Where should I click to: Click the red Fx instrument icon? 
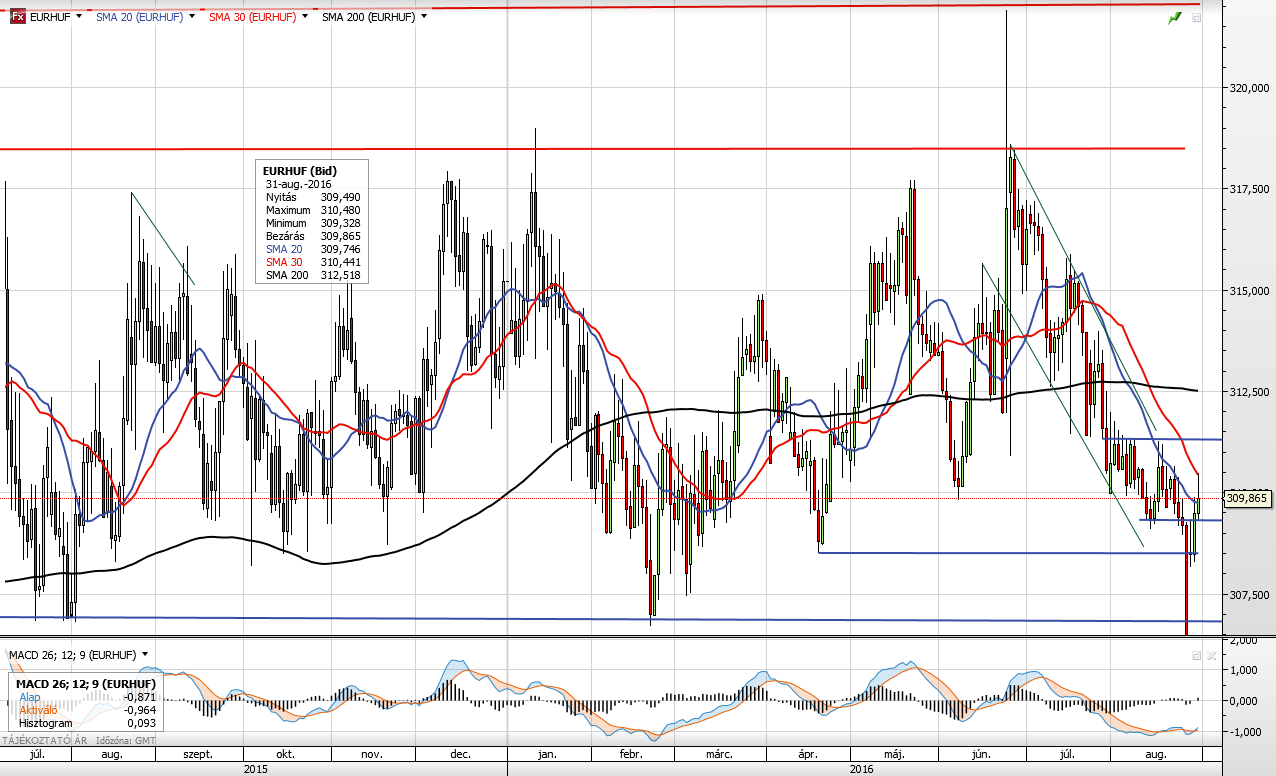point(17,17)
